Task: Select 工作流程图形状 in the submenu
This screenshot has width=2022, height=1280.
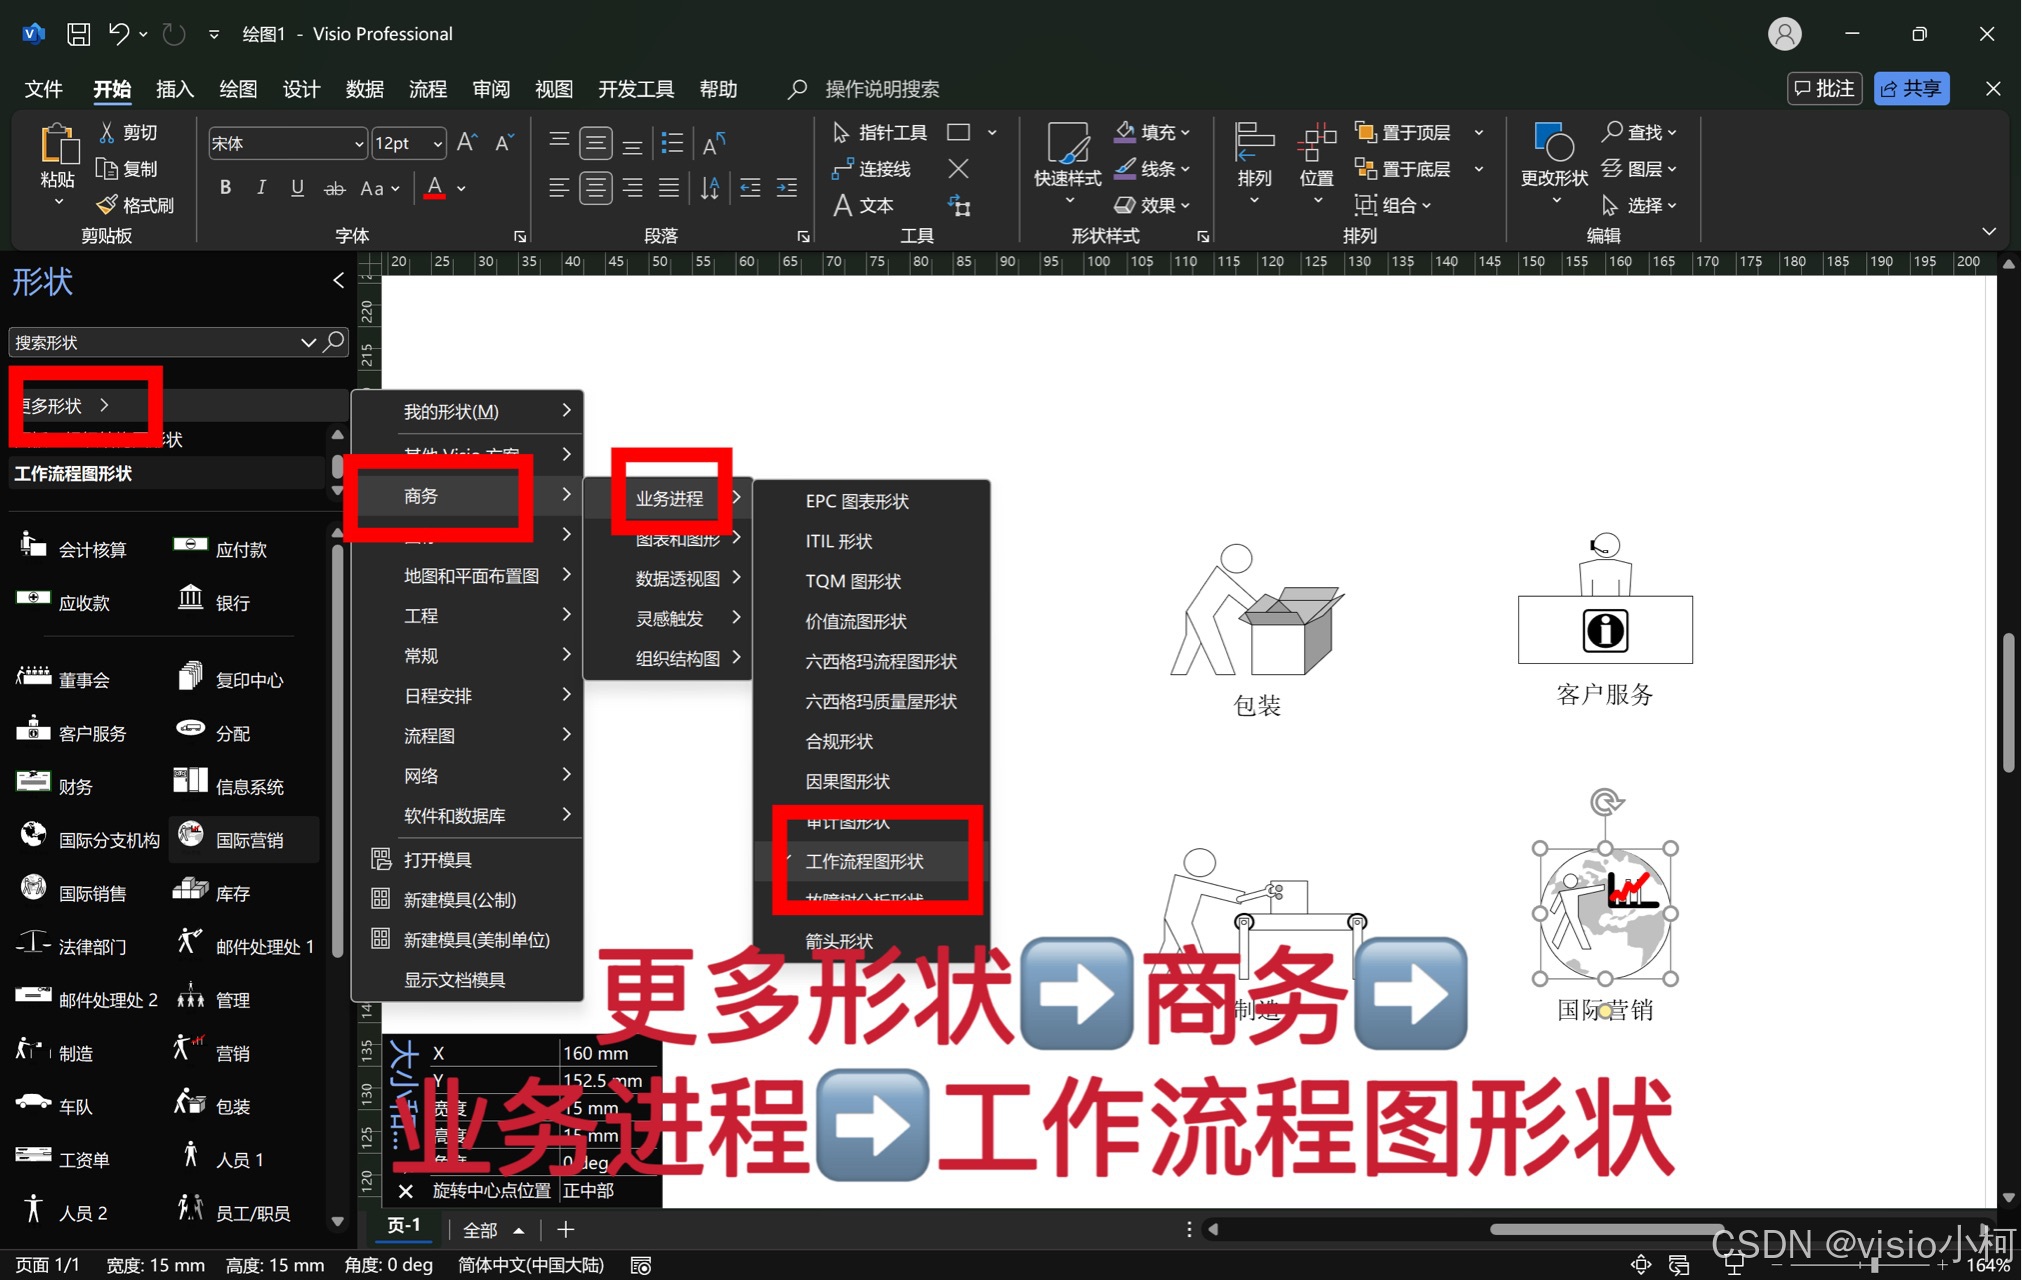Action: (x=865, y=861)
